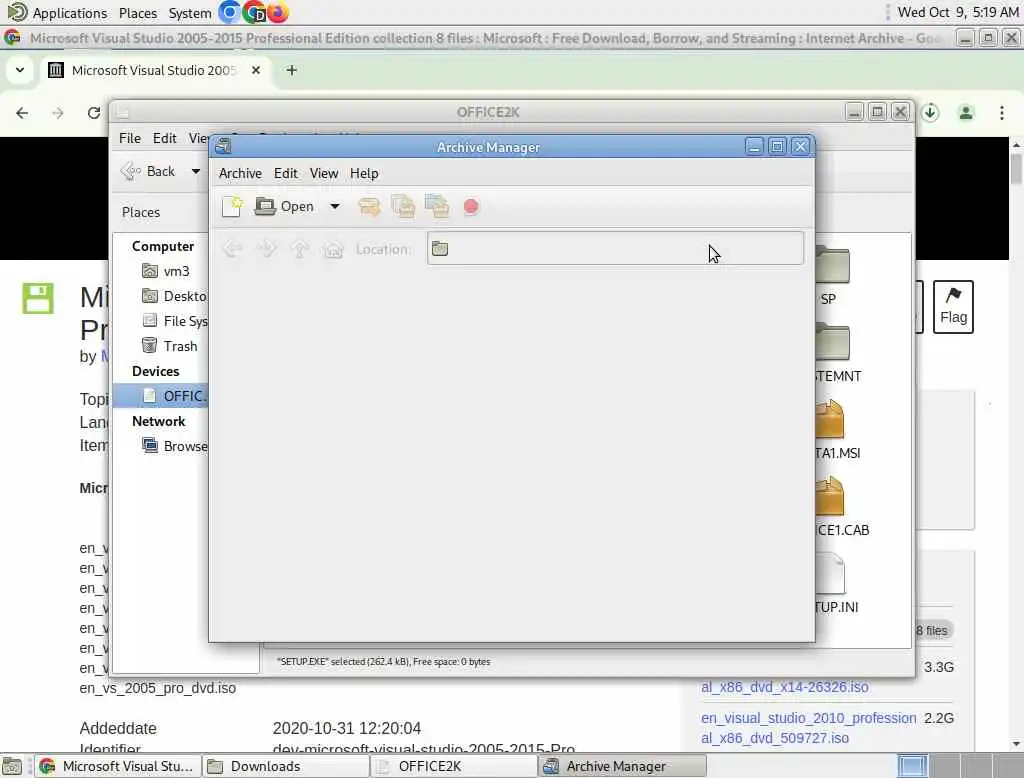1024x778 pixels.
Task: Open the browser three-dot menu
Action: point(1002,112)
